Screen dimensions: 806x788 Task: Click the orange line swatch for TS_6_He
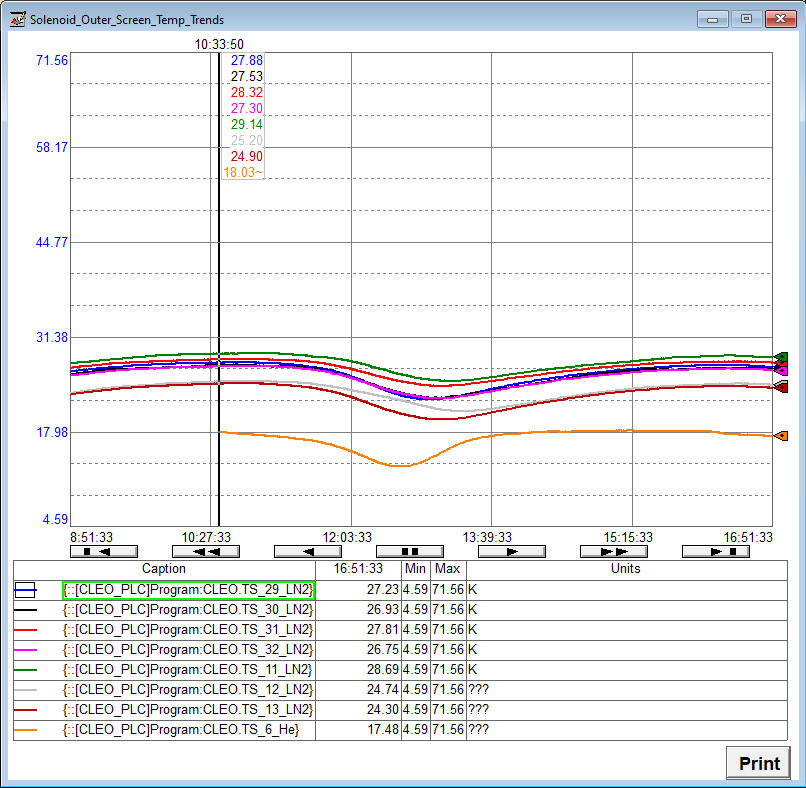26,730
